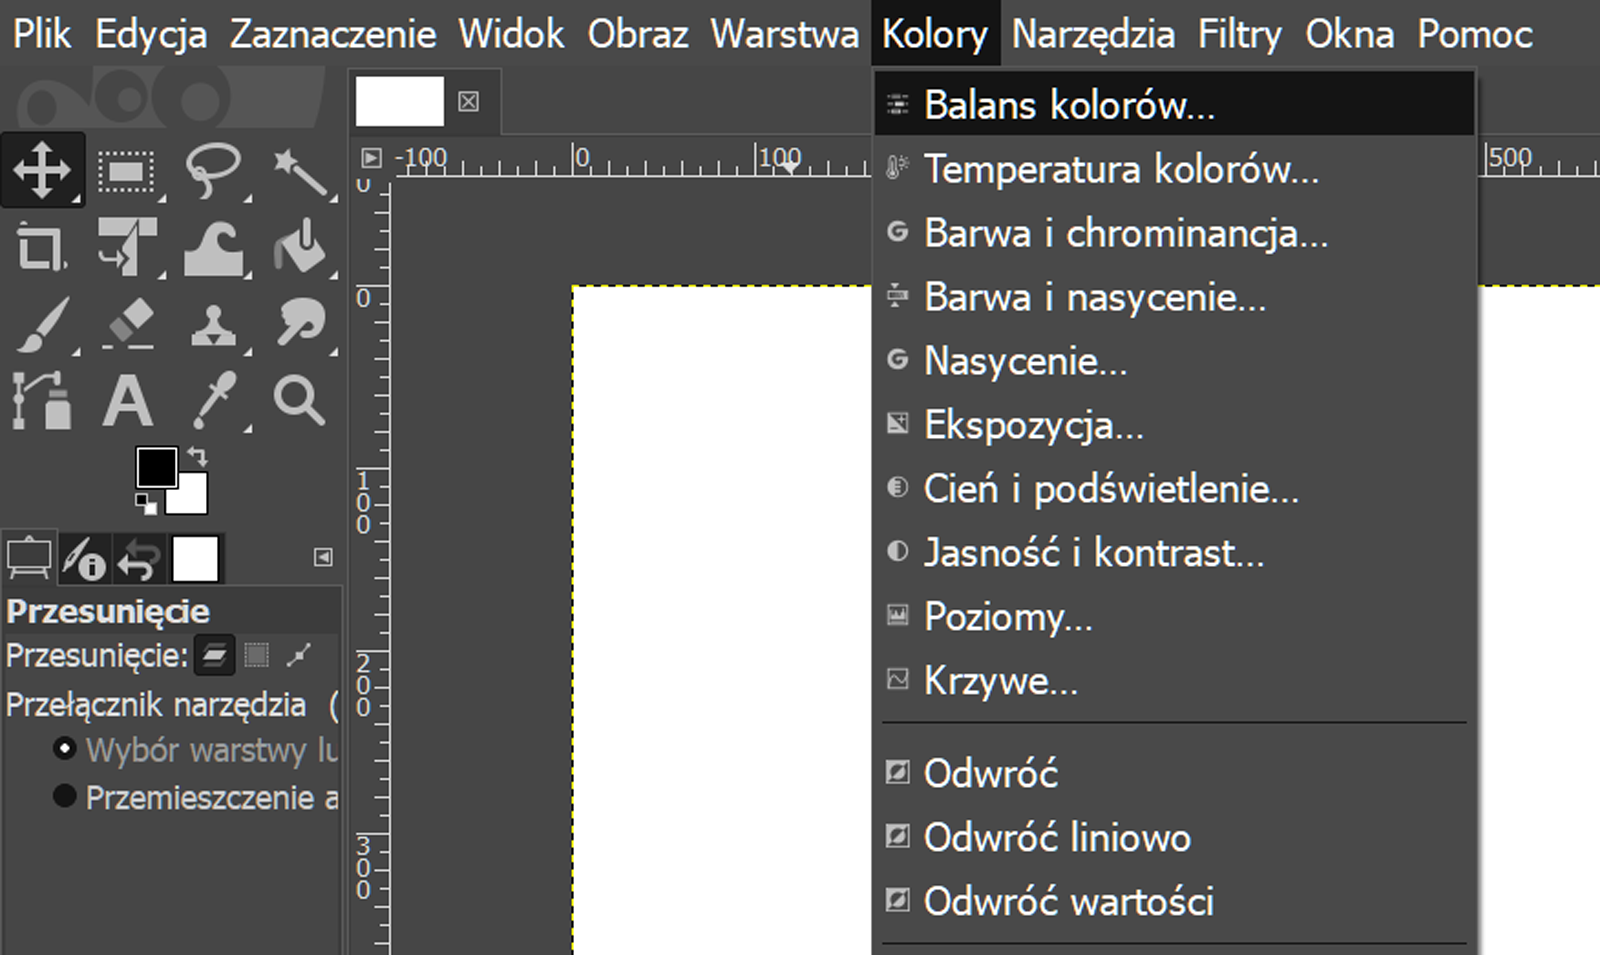Select the Crop tool
This screenshot has width=1600, height=955.
coord(44,248)
